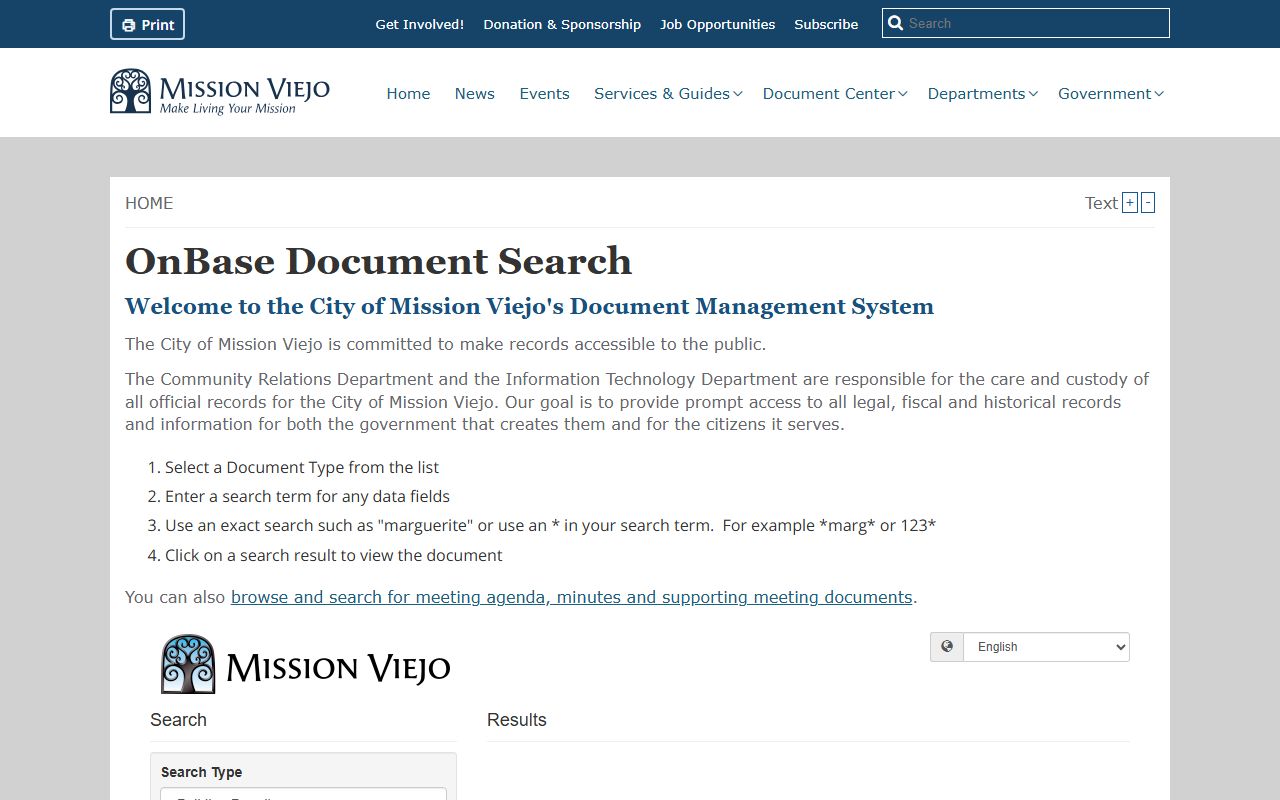Open the Search Type dropdown
This screenshot has width=1280, height=800.
[x=303, y=795]
